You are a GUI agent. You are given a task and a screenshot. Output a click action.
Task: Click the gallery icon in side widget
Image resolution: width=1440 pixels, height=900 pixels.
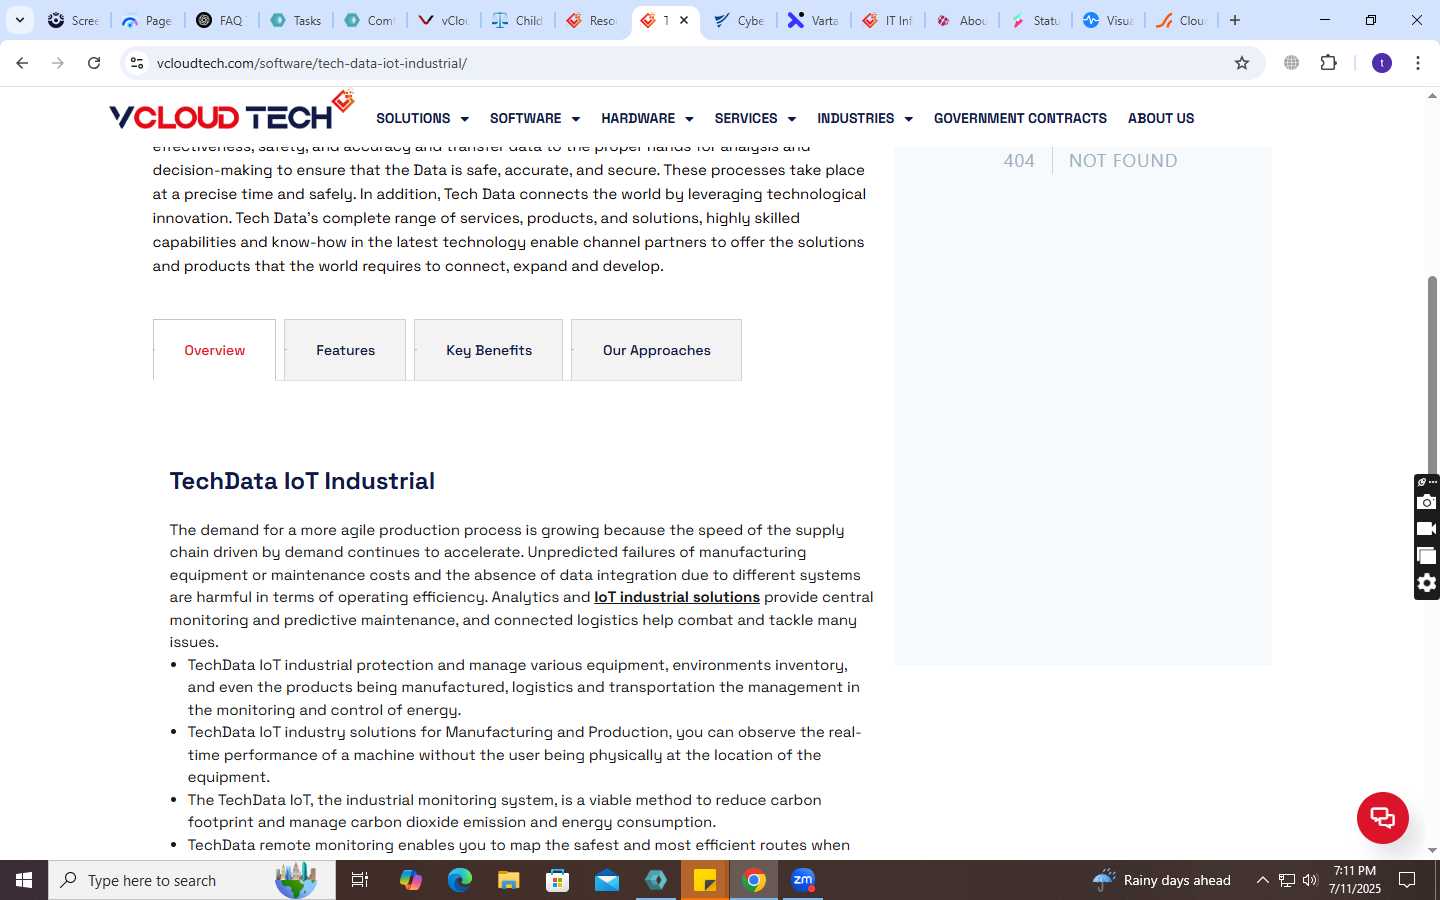click(x=1427, y=556)
